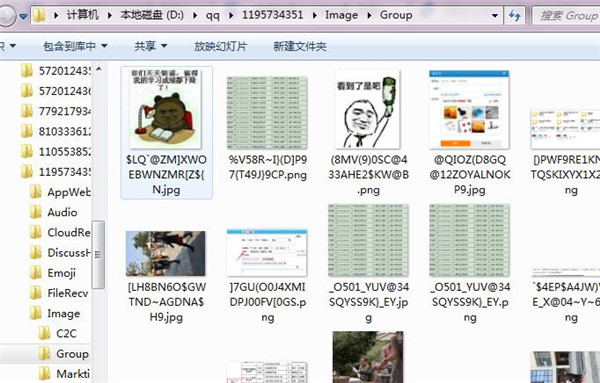Image resolution: width=600 pixels, height=383 pixels.
Task: Select the AppWeb folder in tree
Action: [60, 192]
